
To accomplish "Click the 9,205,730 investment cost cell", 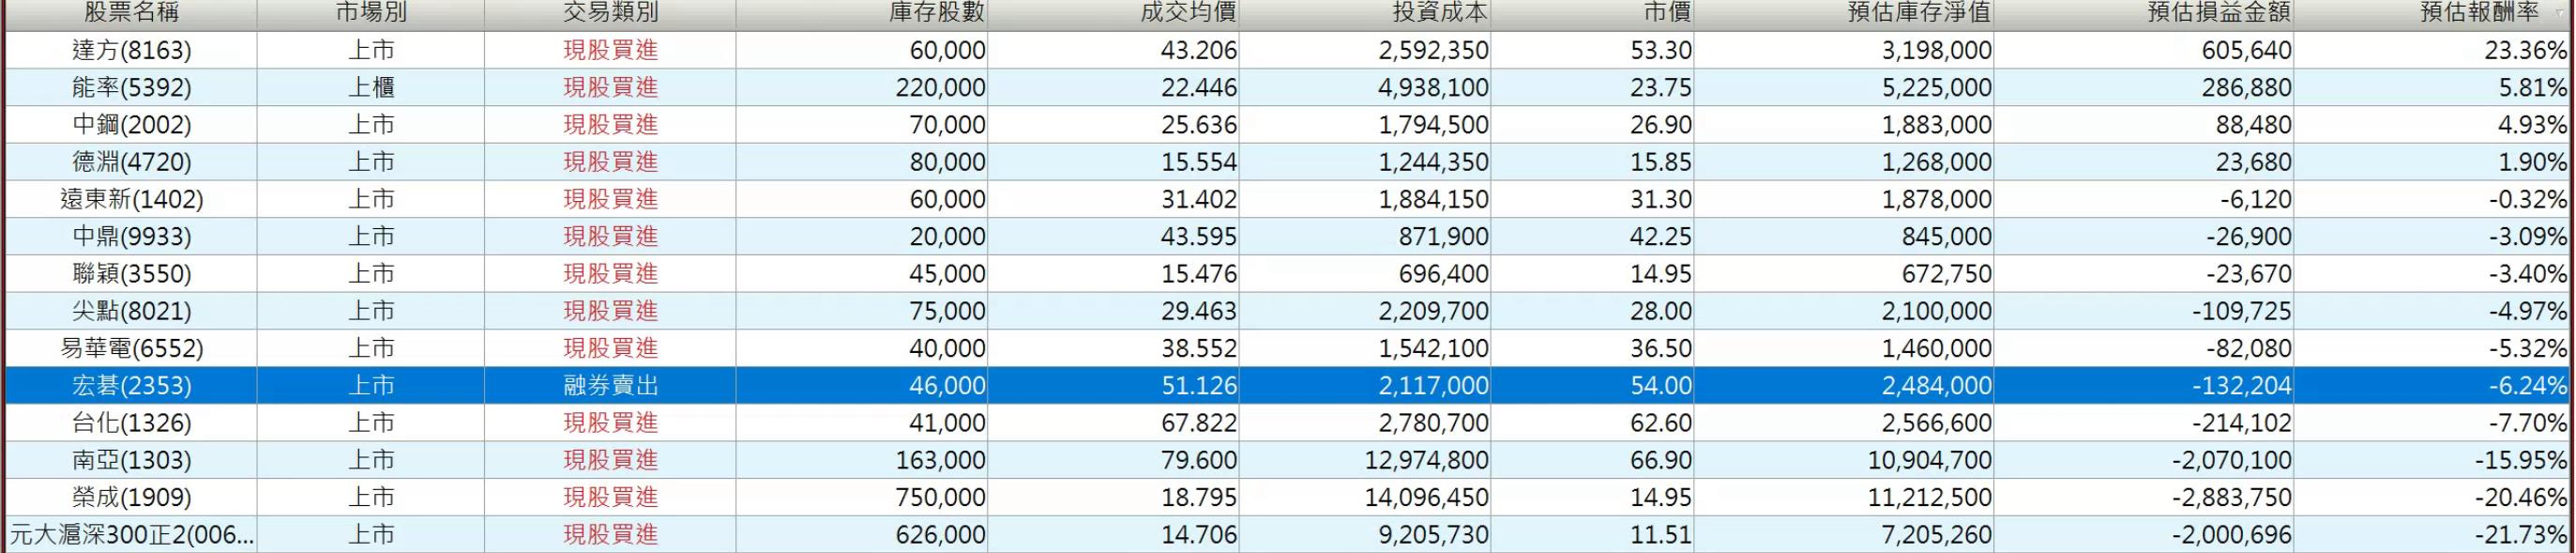I will (x=1433, y=534).
